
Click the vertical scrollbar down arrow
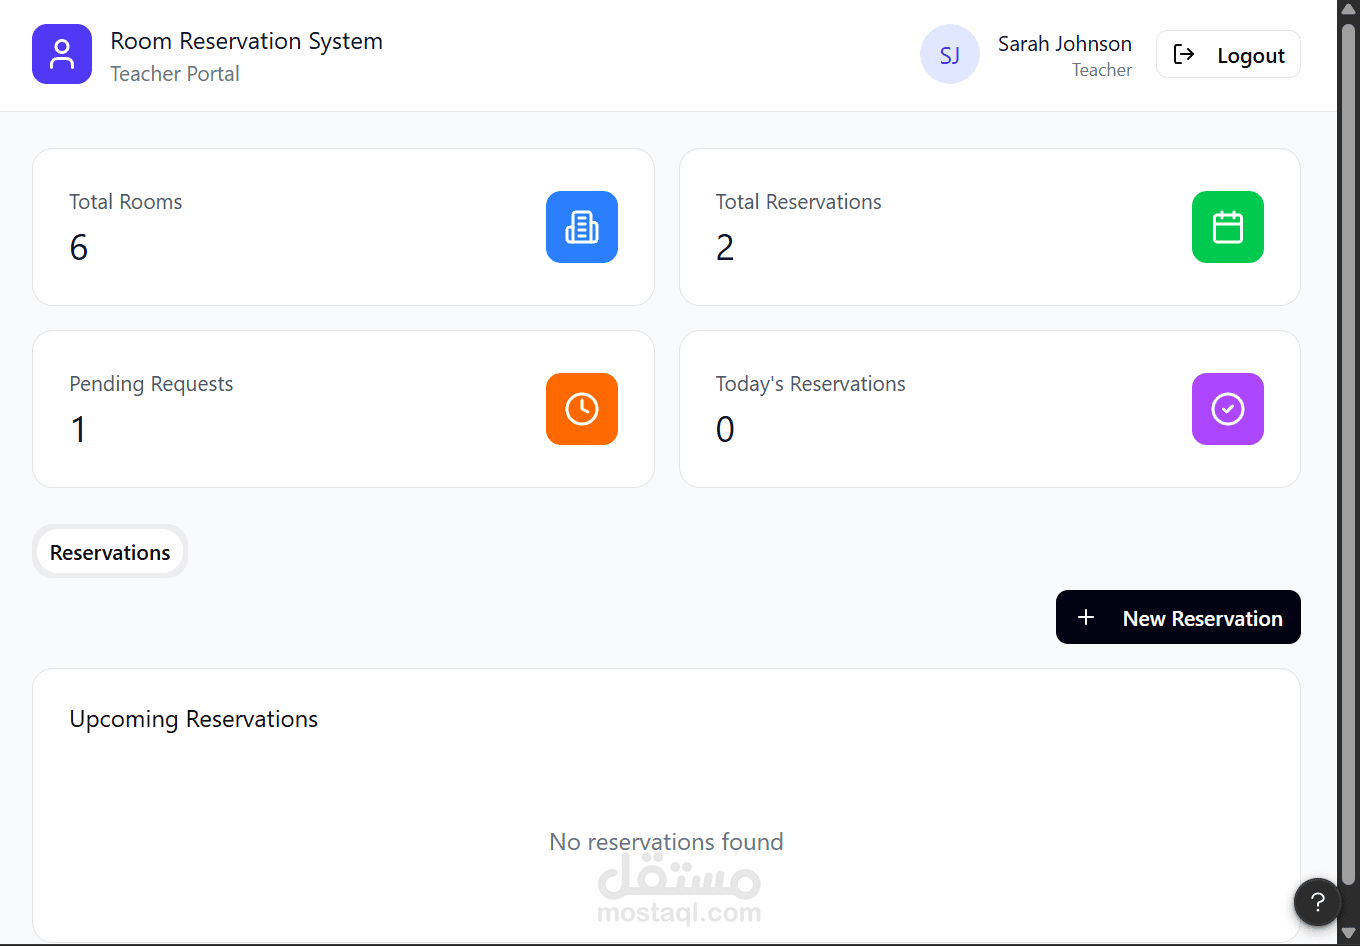coord(1348,934)
